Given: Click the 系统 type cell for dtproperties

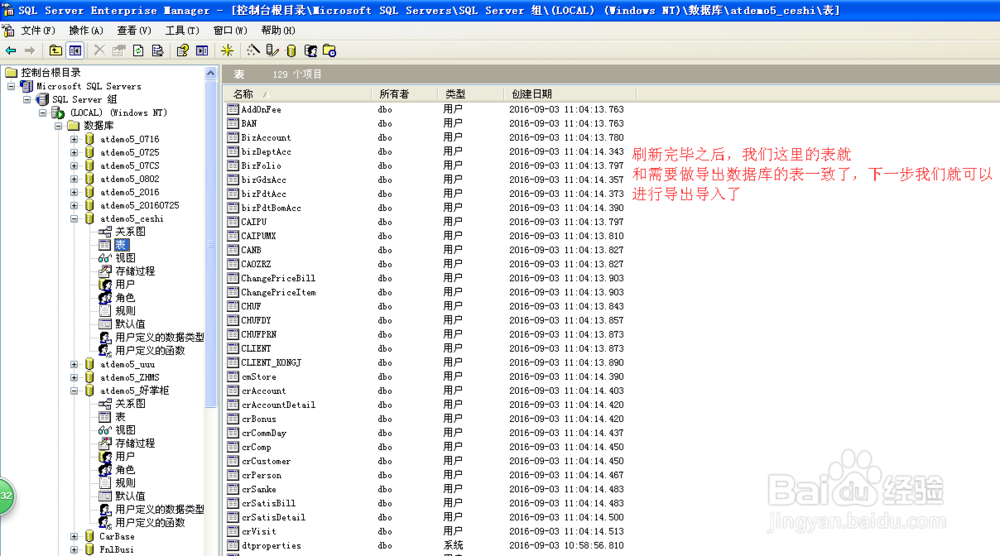Looking at the screenshot, I should (453, 545).
